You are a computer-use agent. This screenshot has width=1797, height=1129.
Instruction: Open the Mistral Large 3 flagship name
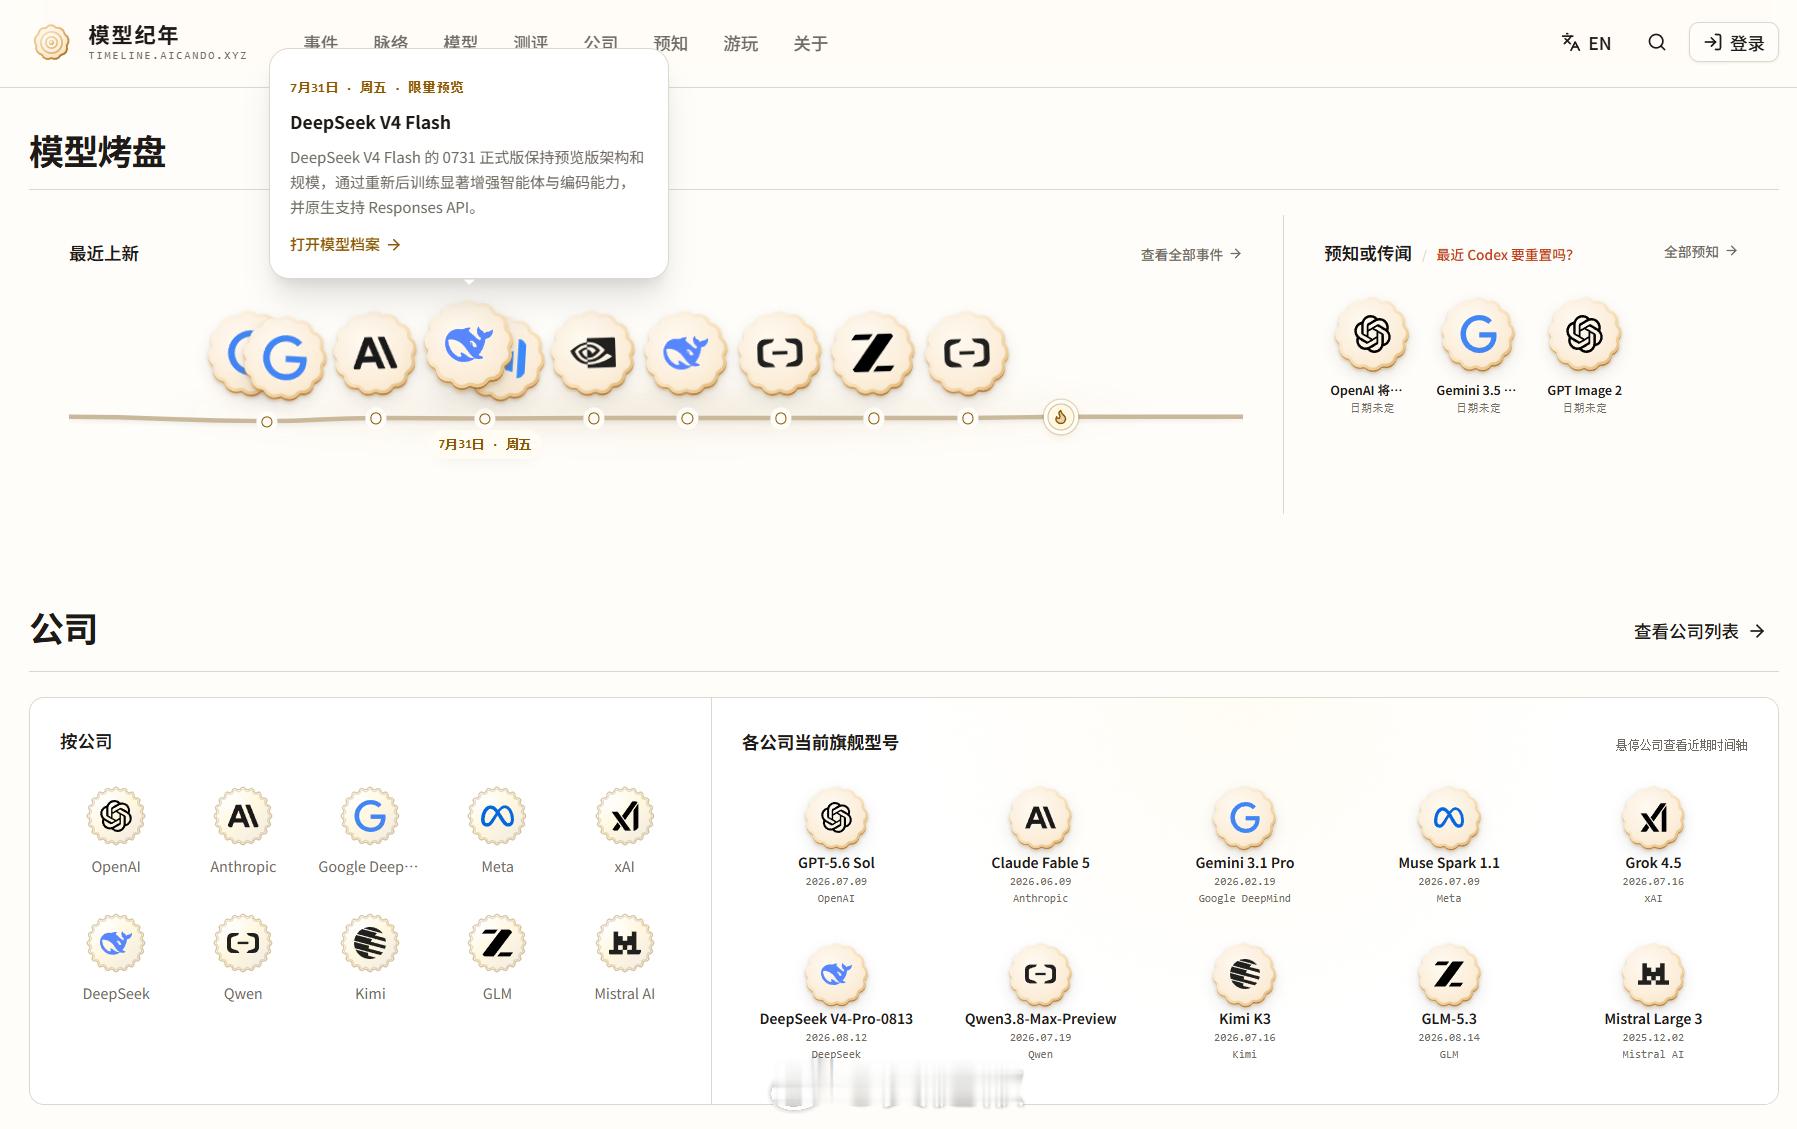[x=1653, y=1019]
